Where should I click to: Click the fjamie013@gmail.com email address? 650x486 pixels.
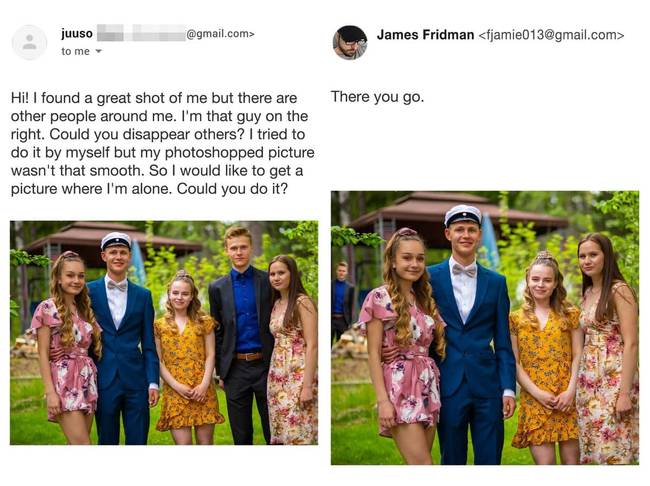(x=551, y=35)
